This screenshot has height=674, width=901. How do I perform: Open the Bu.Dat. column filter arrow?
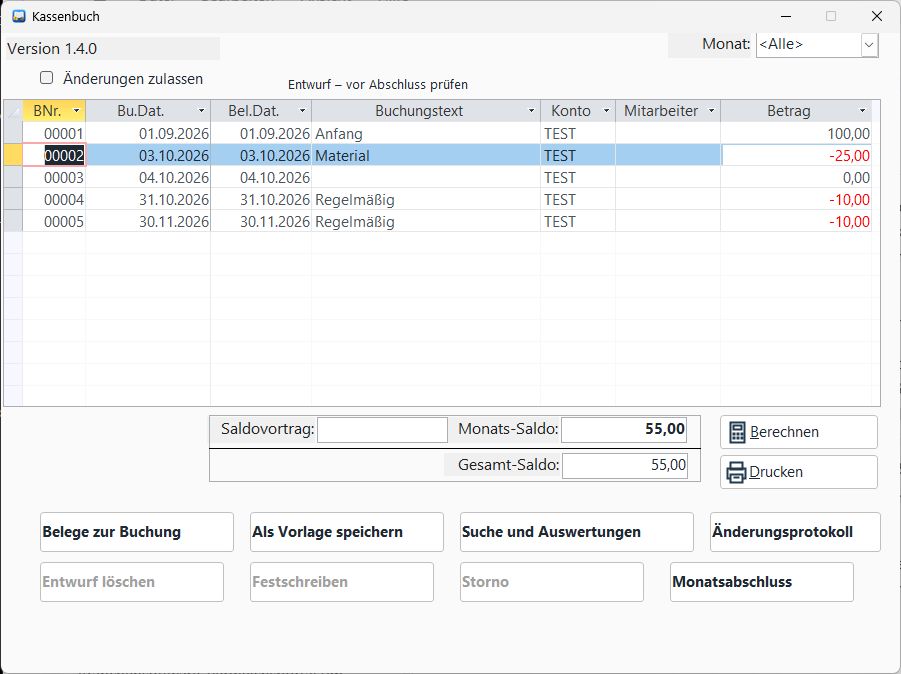click(202, 111)
